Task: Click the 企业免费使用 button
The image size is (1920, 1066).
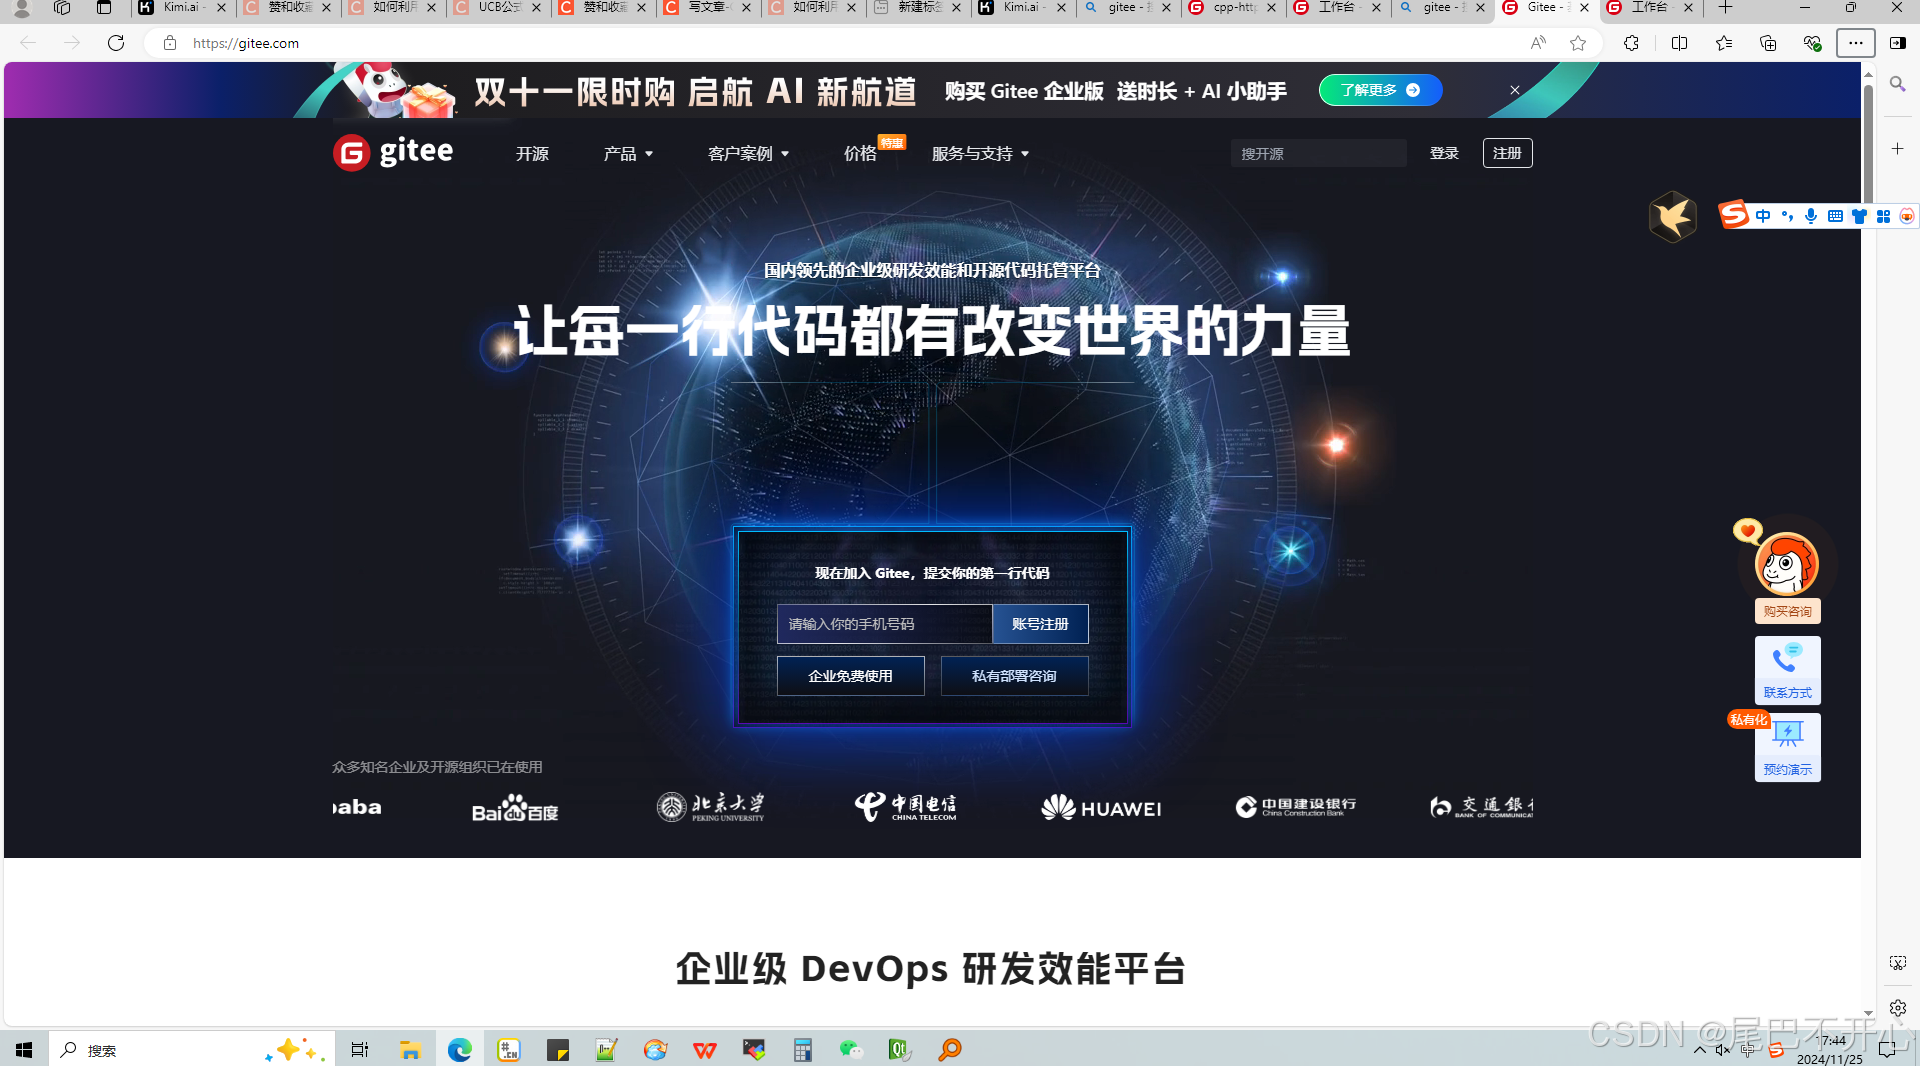Action: 851,675
